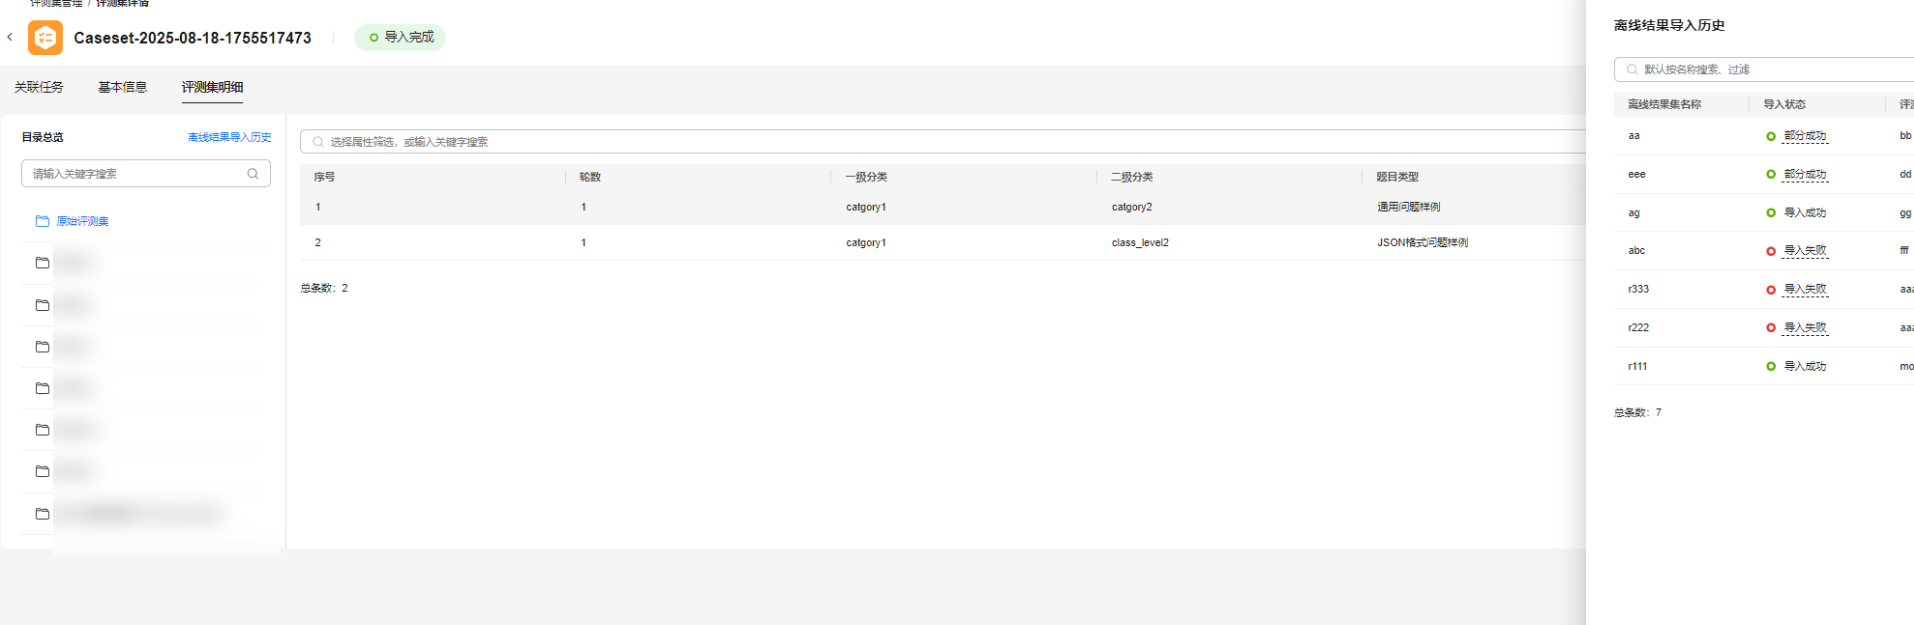Click the 目录总览 heading

coord(42,138)
